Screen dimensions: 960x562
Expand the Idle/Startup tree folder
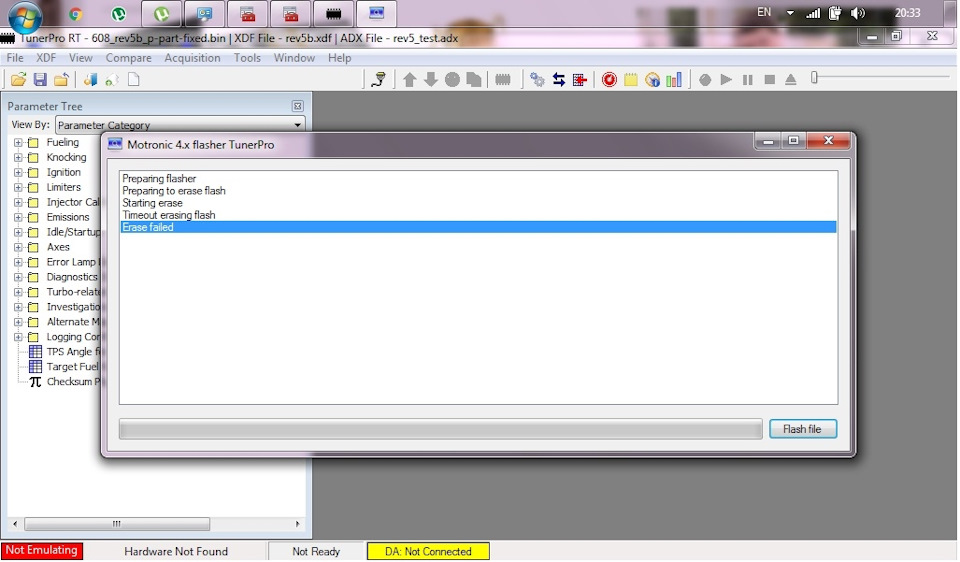pyautogui.click(x=18, y=232)
